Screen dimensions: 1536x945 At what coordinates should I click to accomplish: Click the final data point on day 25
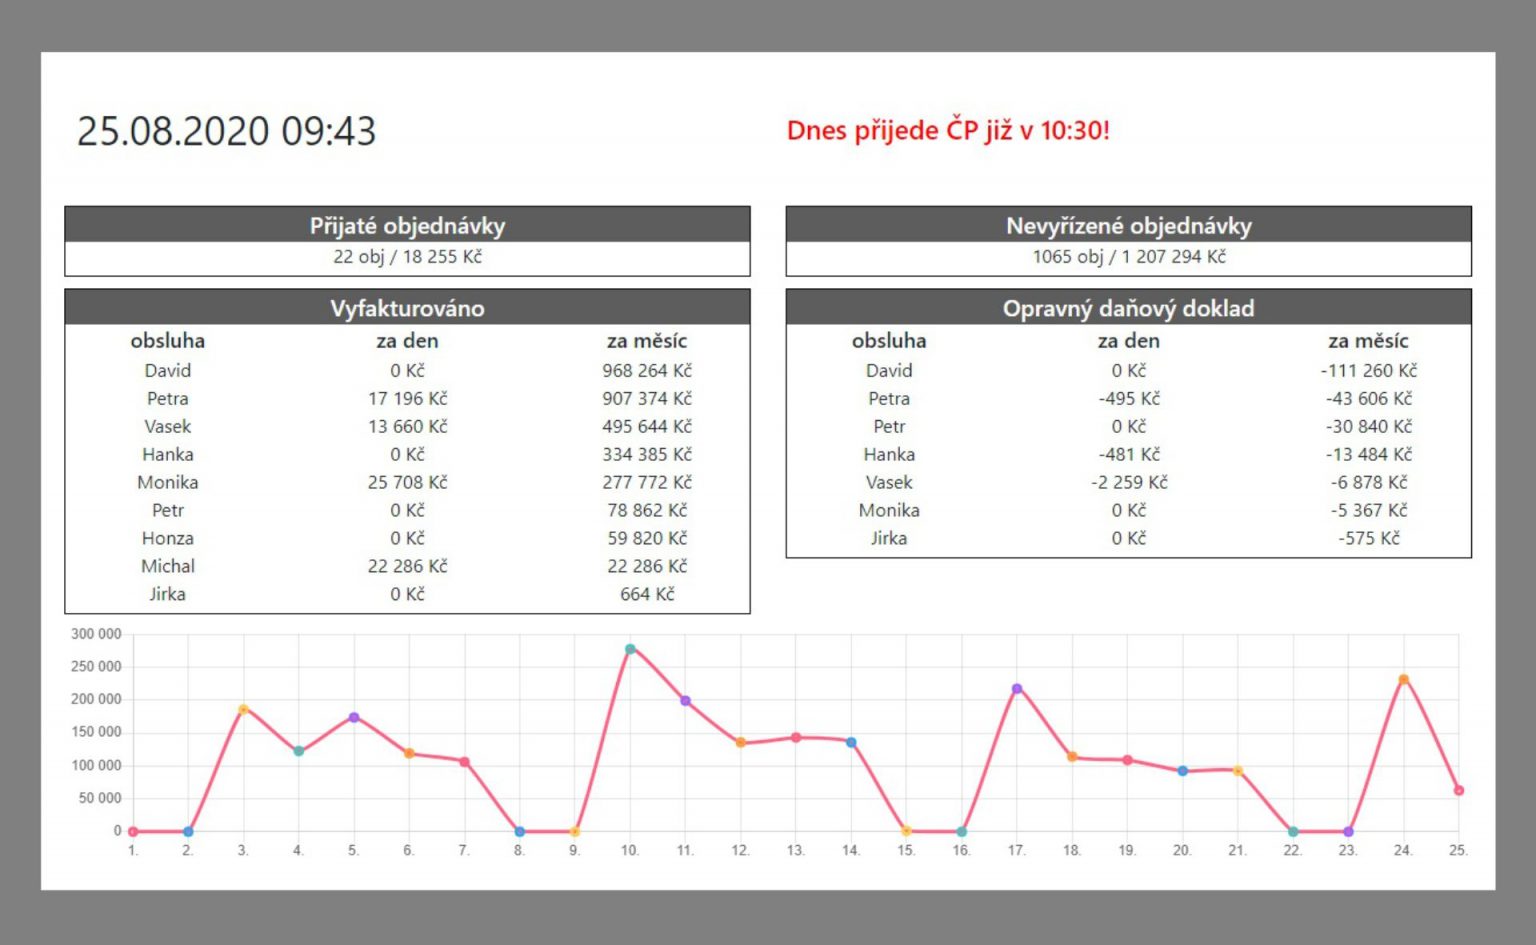pos(1460,790)
